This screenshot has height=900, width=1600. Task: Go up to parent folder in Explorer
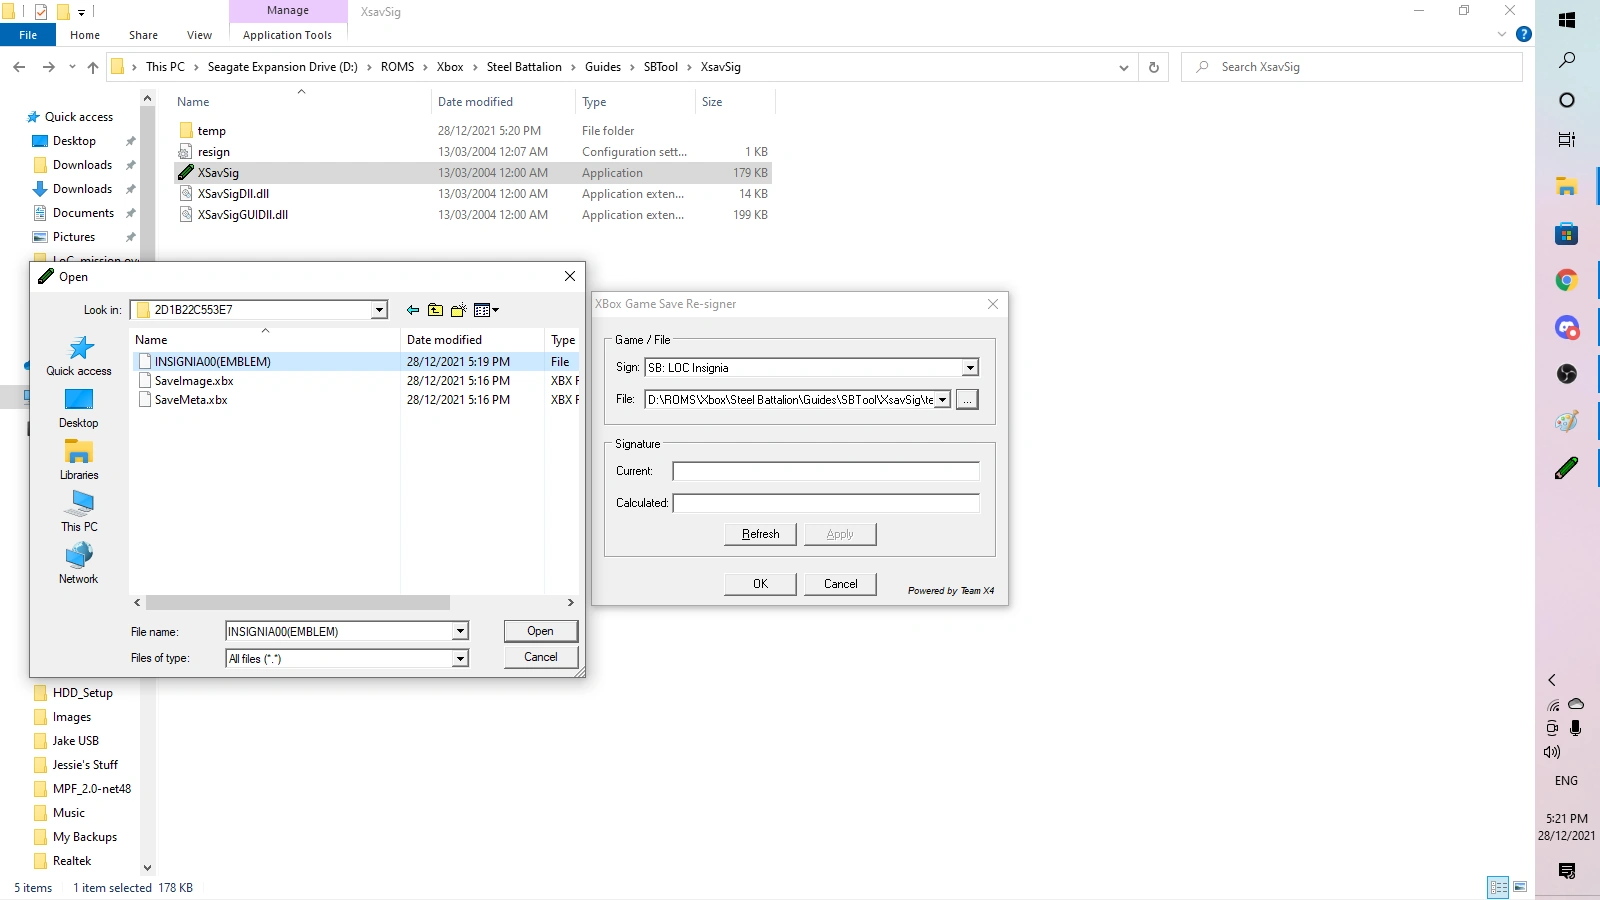[93, 67]
